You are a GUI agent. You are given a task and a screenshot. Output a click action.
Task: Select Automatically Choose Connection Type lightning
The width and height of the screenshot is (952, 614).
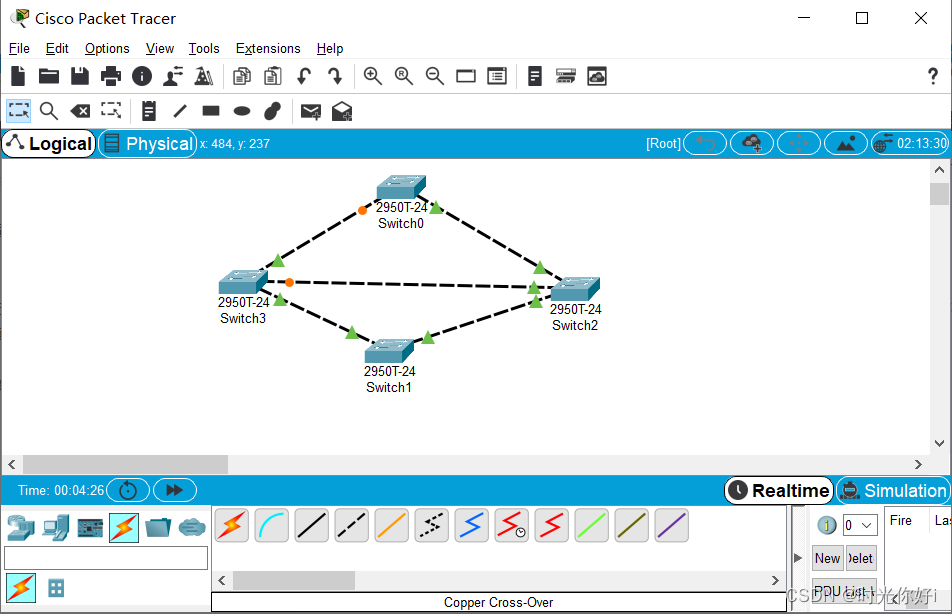click(231, 525)
